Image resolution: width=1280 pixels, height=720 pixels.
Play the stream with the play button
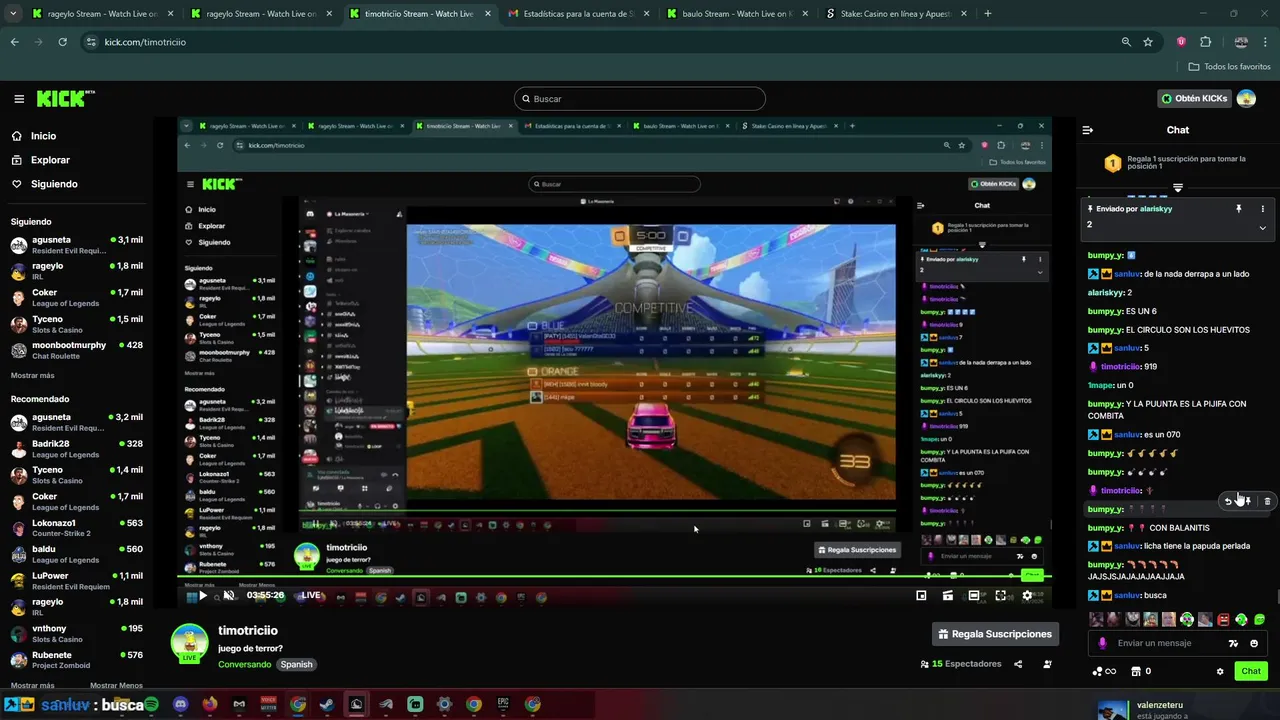click(x=203, y=595)
